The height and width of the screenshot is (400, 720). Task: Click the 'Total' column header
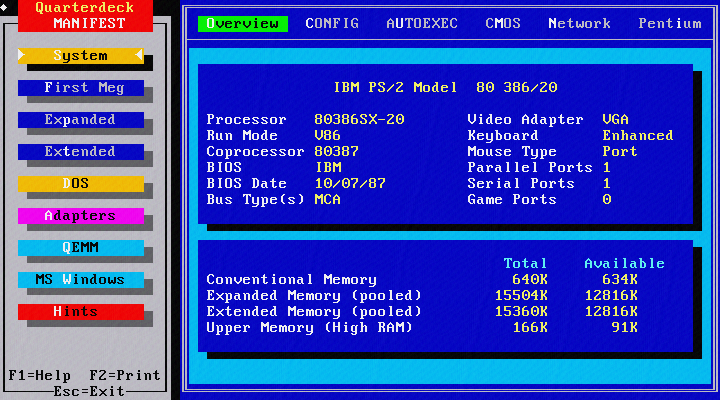[x=525, y=264]
